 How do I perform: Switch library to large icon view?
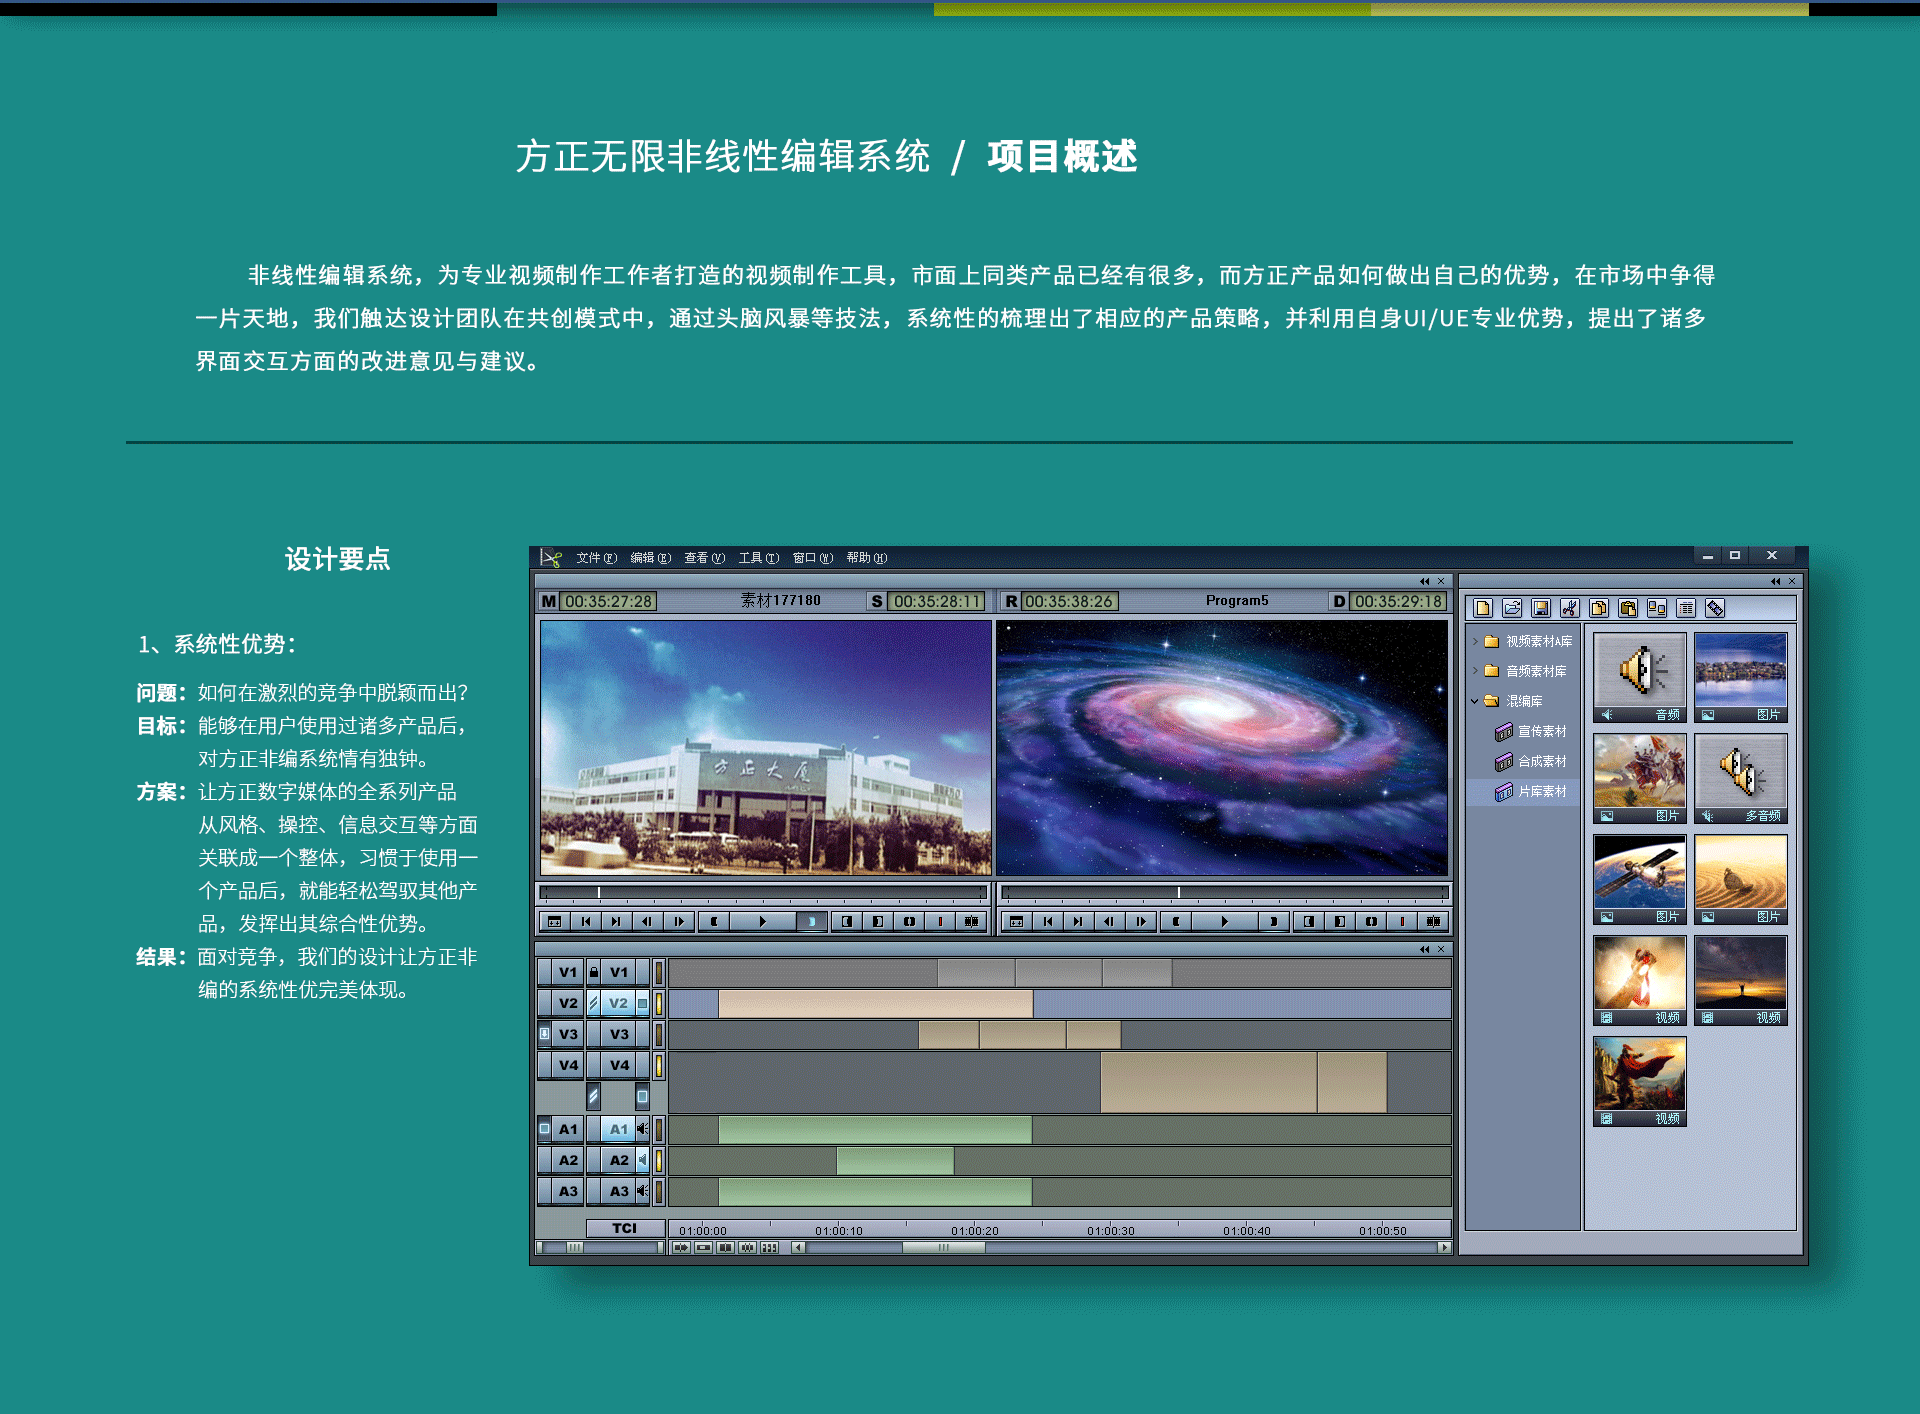(x=1657, y=608)
